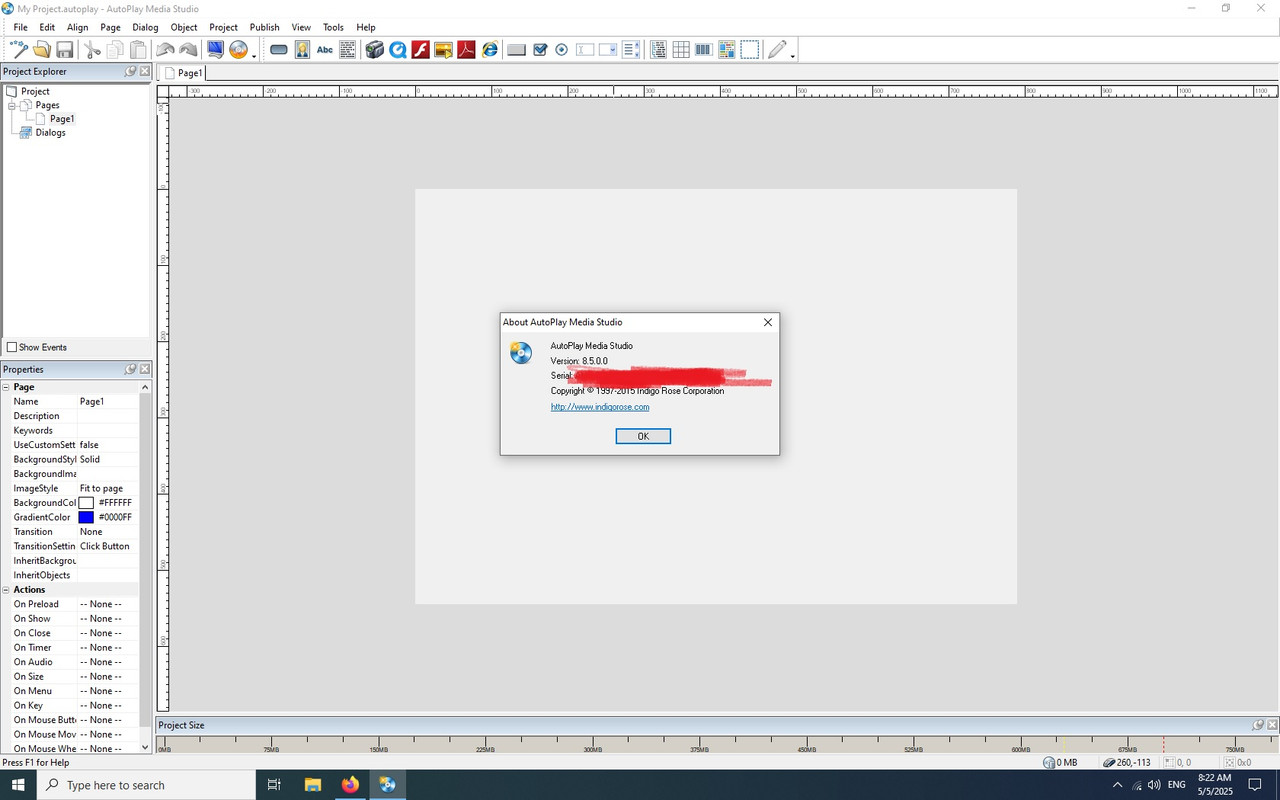
Task: Toggle the pin on the Project Size panel
Action: [1258, 725]
